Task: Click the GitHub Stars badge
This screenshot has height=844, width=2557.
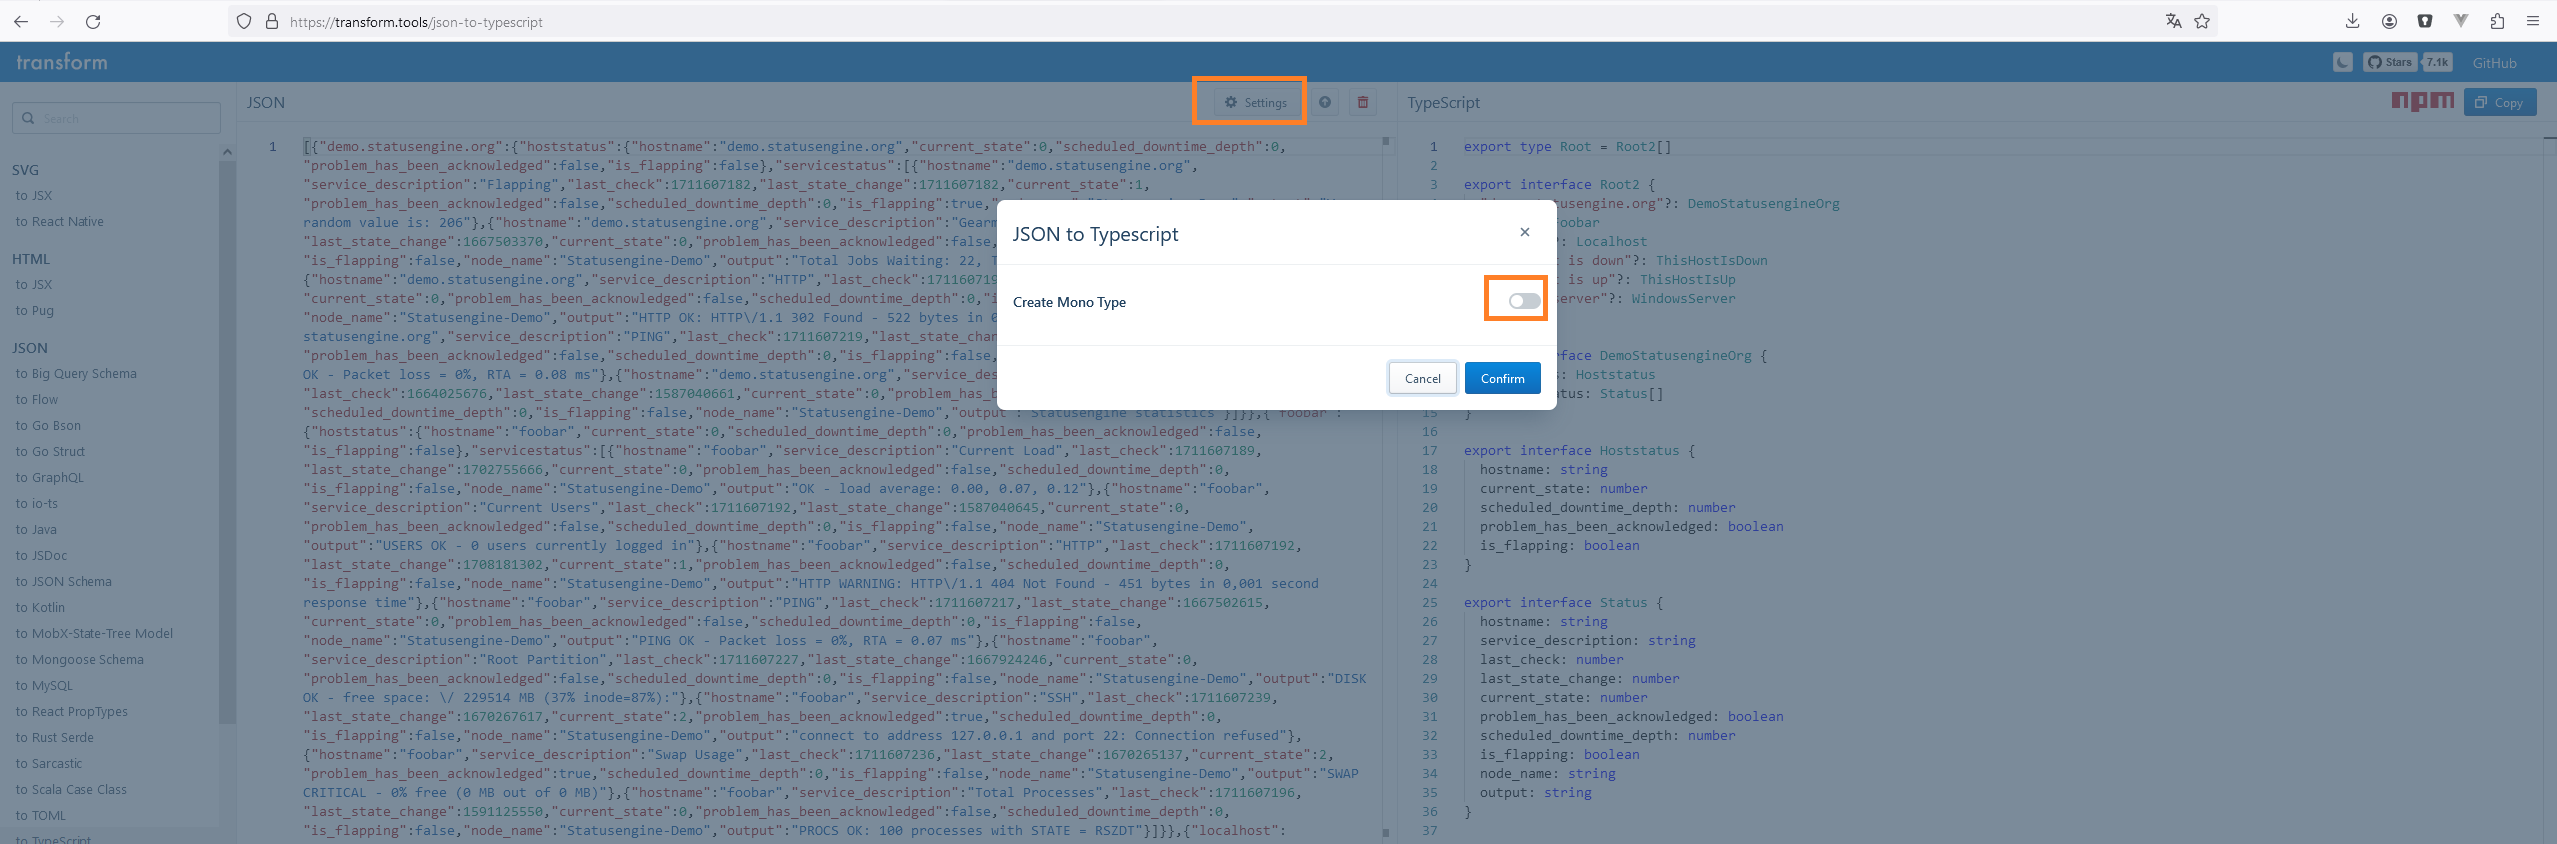Action: [x=2390, y=62]
